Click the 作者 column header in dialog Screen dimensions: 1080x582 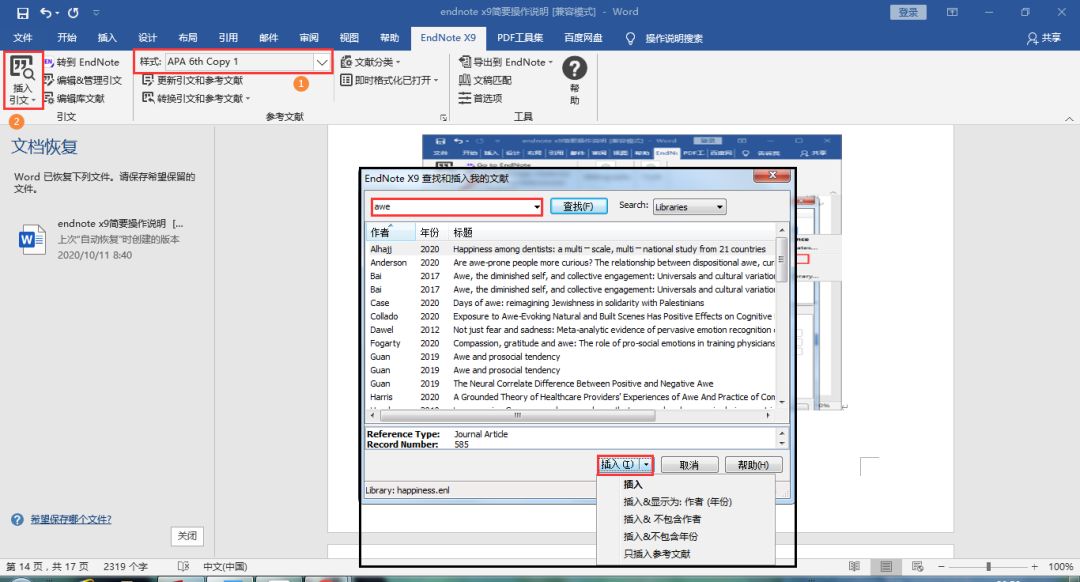(391, 232)
